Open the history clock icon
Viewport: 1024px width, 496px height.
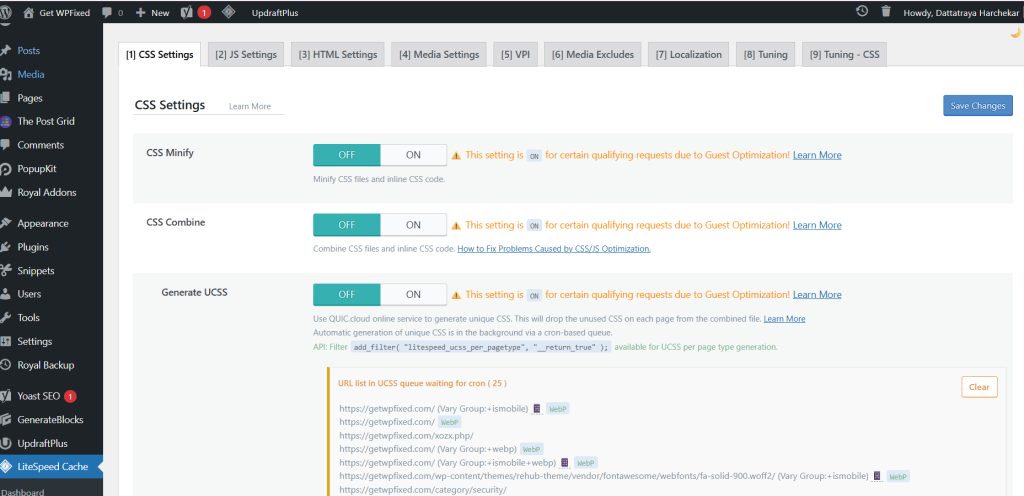click(x=862, y=11)
